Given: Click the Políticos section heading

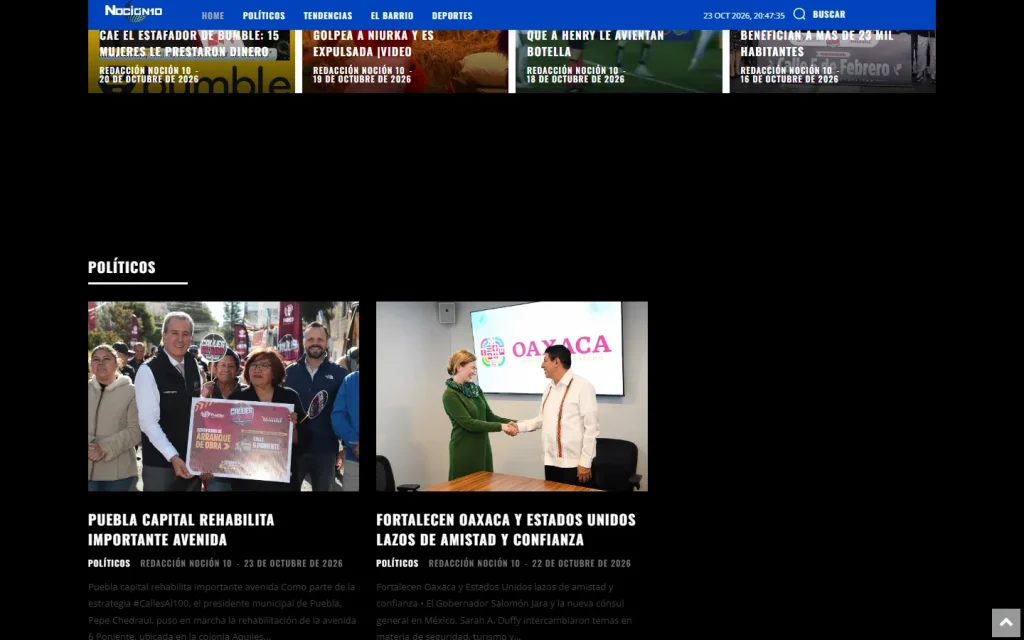Looking at the screenshot, I should point(122,267).
